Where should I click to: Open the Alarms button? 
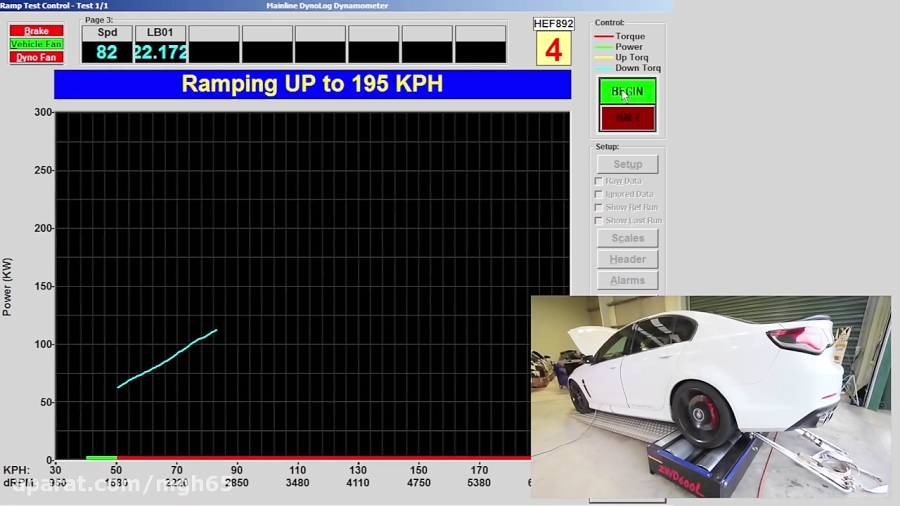coord(627,281)
